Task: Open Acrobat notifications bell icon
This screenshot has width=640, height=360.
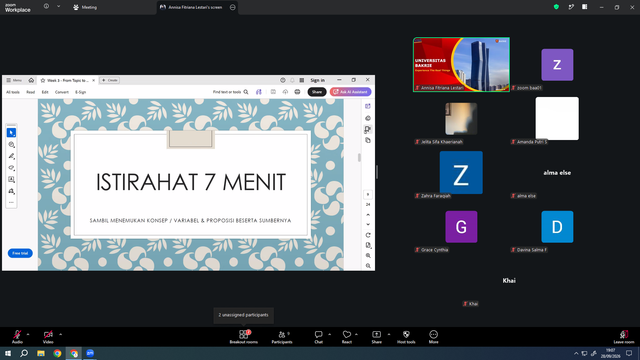Action: [x=292, y=80]
